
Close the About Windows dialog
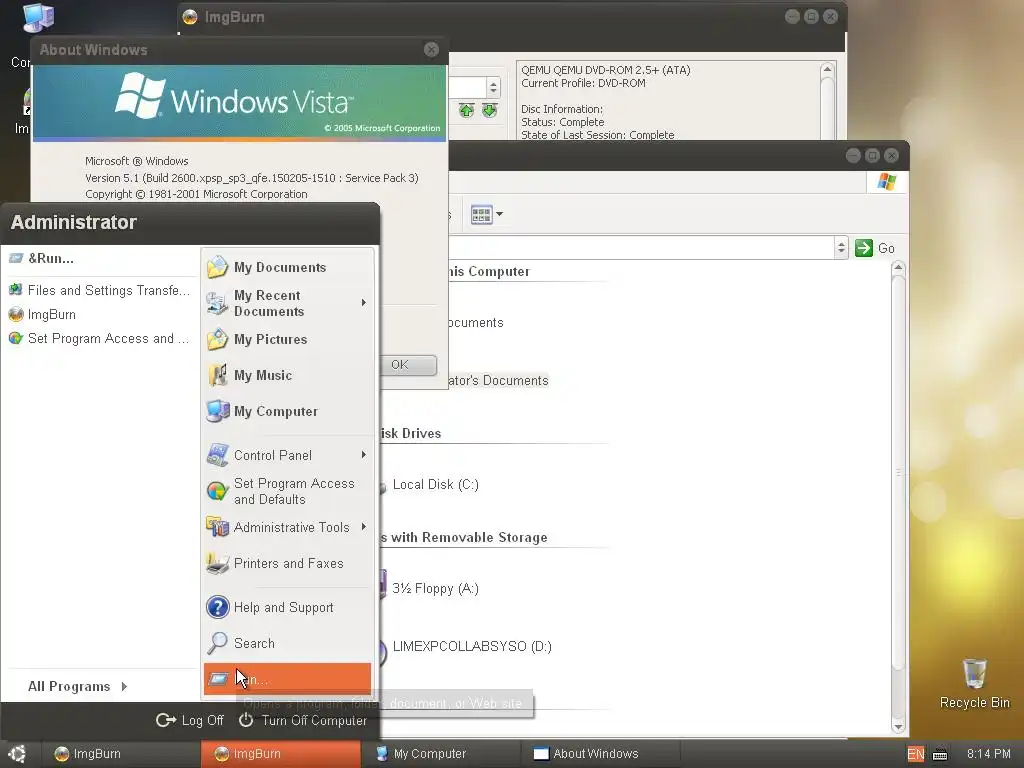click(431, 50)
